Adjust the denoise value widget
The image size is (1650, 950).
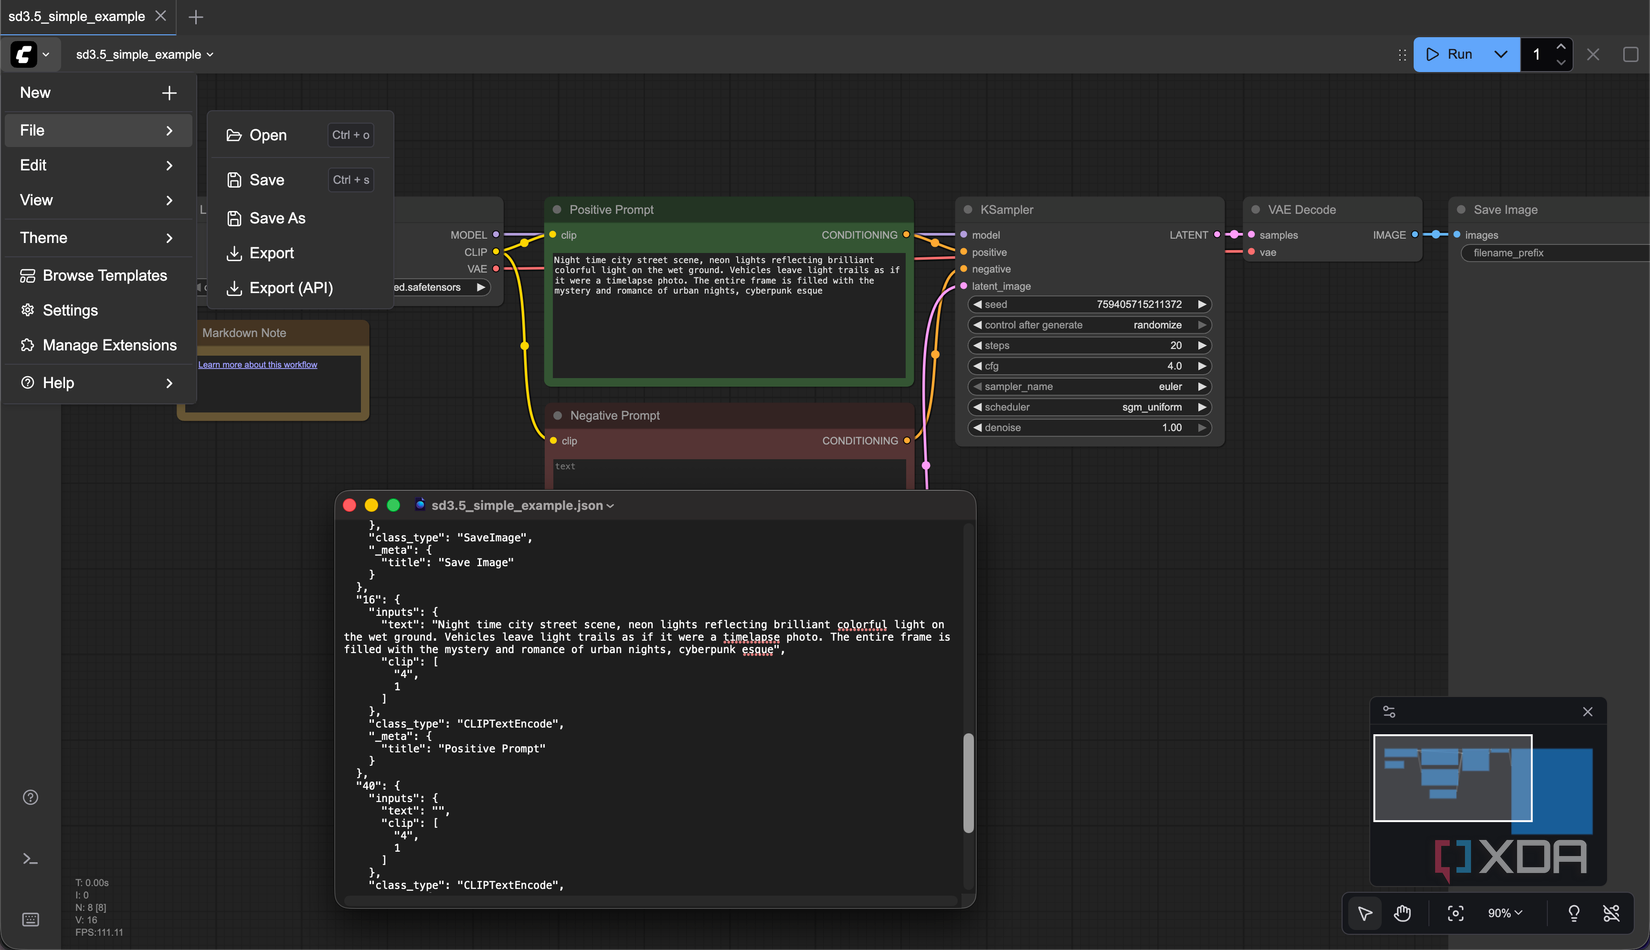1089,428
